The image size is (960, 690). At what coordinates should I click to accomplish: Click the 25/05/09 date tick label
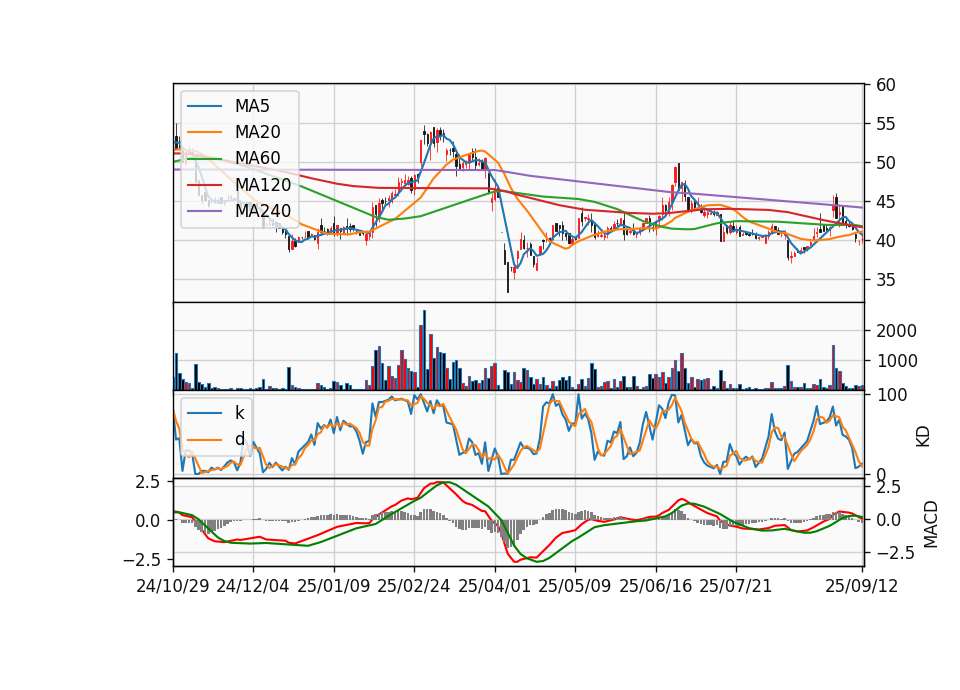pos(575,586)
